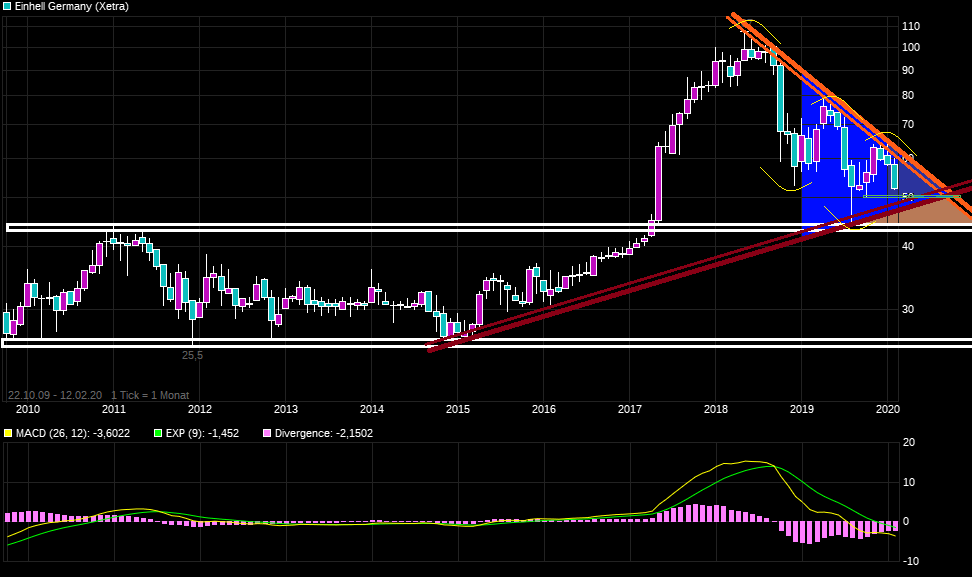972x577 pixels.
Task: Click the 110 price axis label
Action: [910, 26]
